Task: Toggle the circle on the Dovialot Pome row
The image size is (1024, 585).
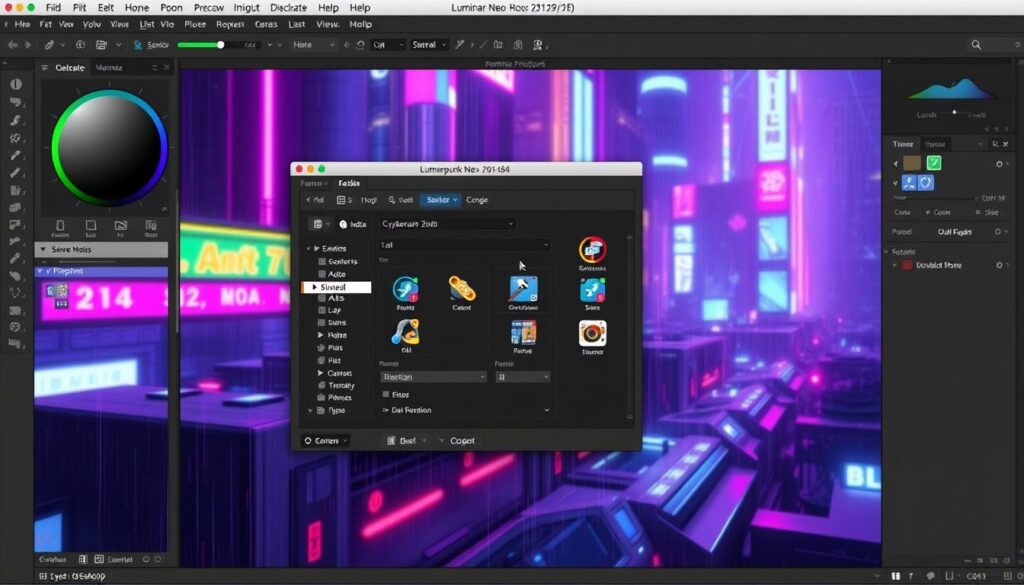Action: tap(999, 265)
